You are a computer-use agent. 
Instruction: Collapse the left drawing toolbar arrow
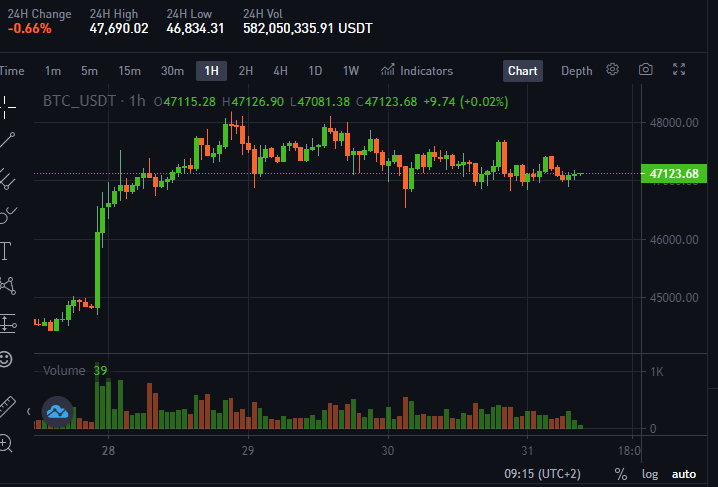(28, 411)
